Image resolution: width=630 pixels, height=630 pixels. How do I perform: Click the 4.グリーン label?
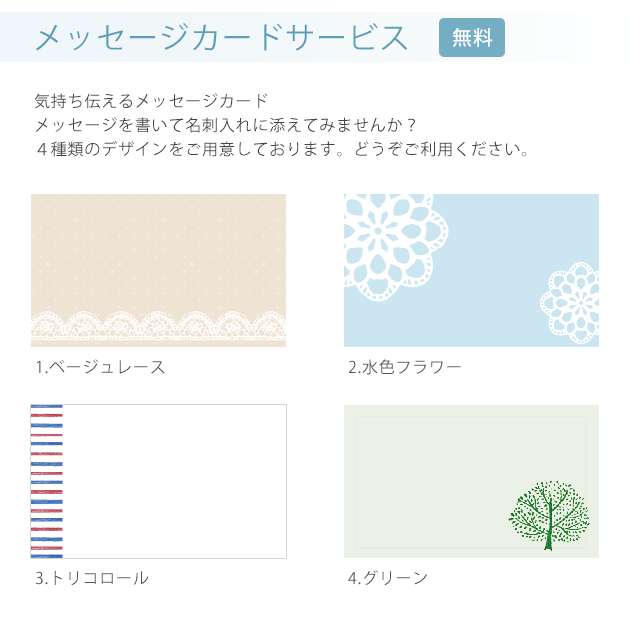(x=388, y=578)
